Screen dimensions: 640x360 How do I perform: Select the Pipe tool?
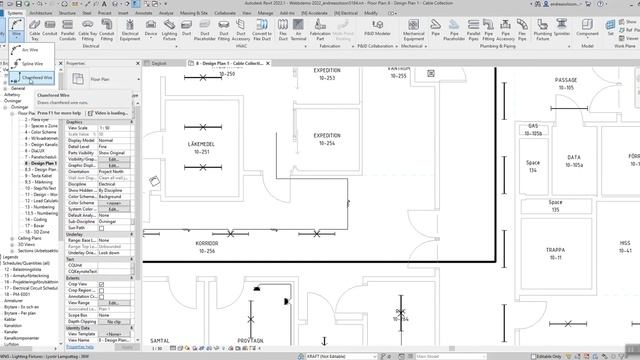[436, 28]
